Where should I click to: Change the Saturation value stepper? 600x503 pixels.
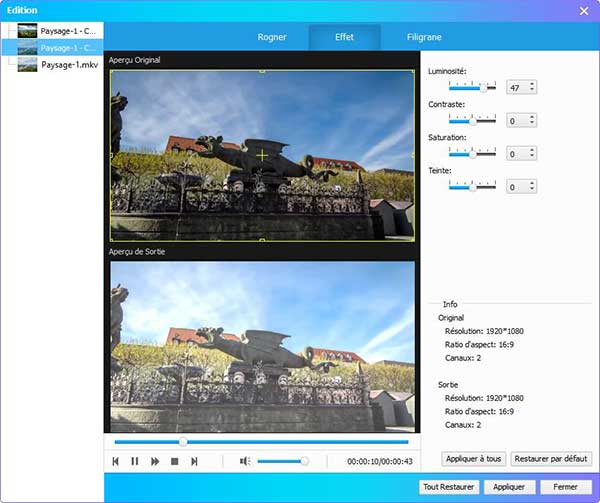[x=532, y=154]
